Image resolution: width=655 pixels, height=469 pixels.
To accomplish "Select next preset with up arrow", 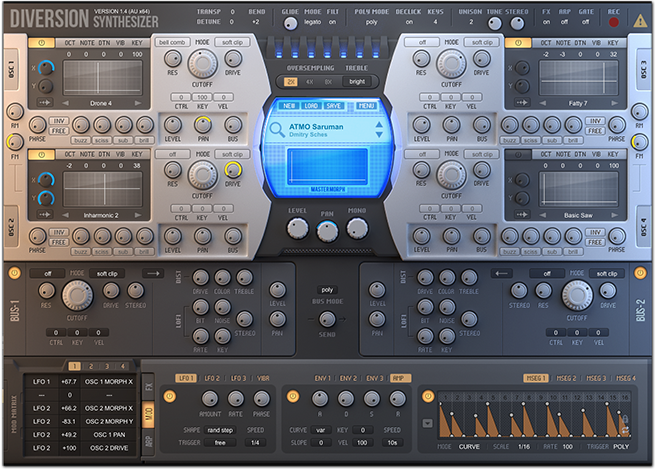I will point(378,124).
